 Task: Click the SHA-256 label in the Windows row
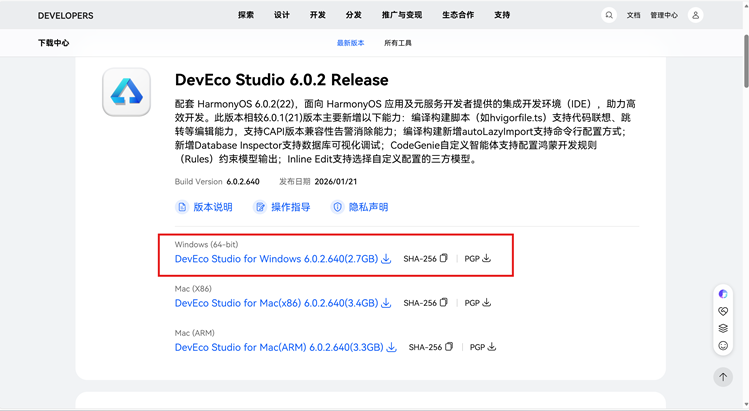420,259
